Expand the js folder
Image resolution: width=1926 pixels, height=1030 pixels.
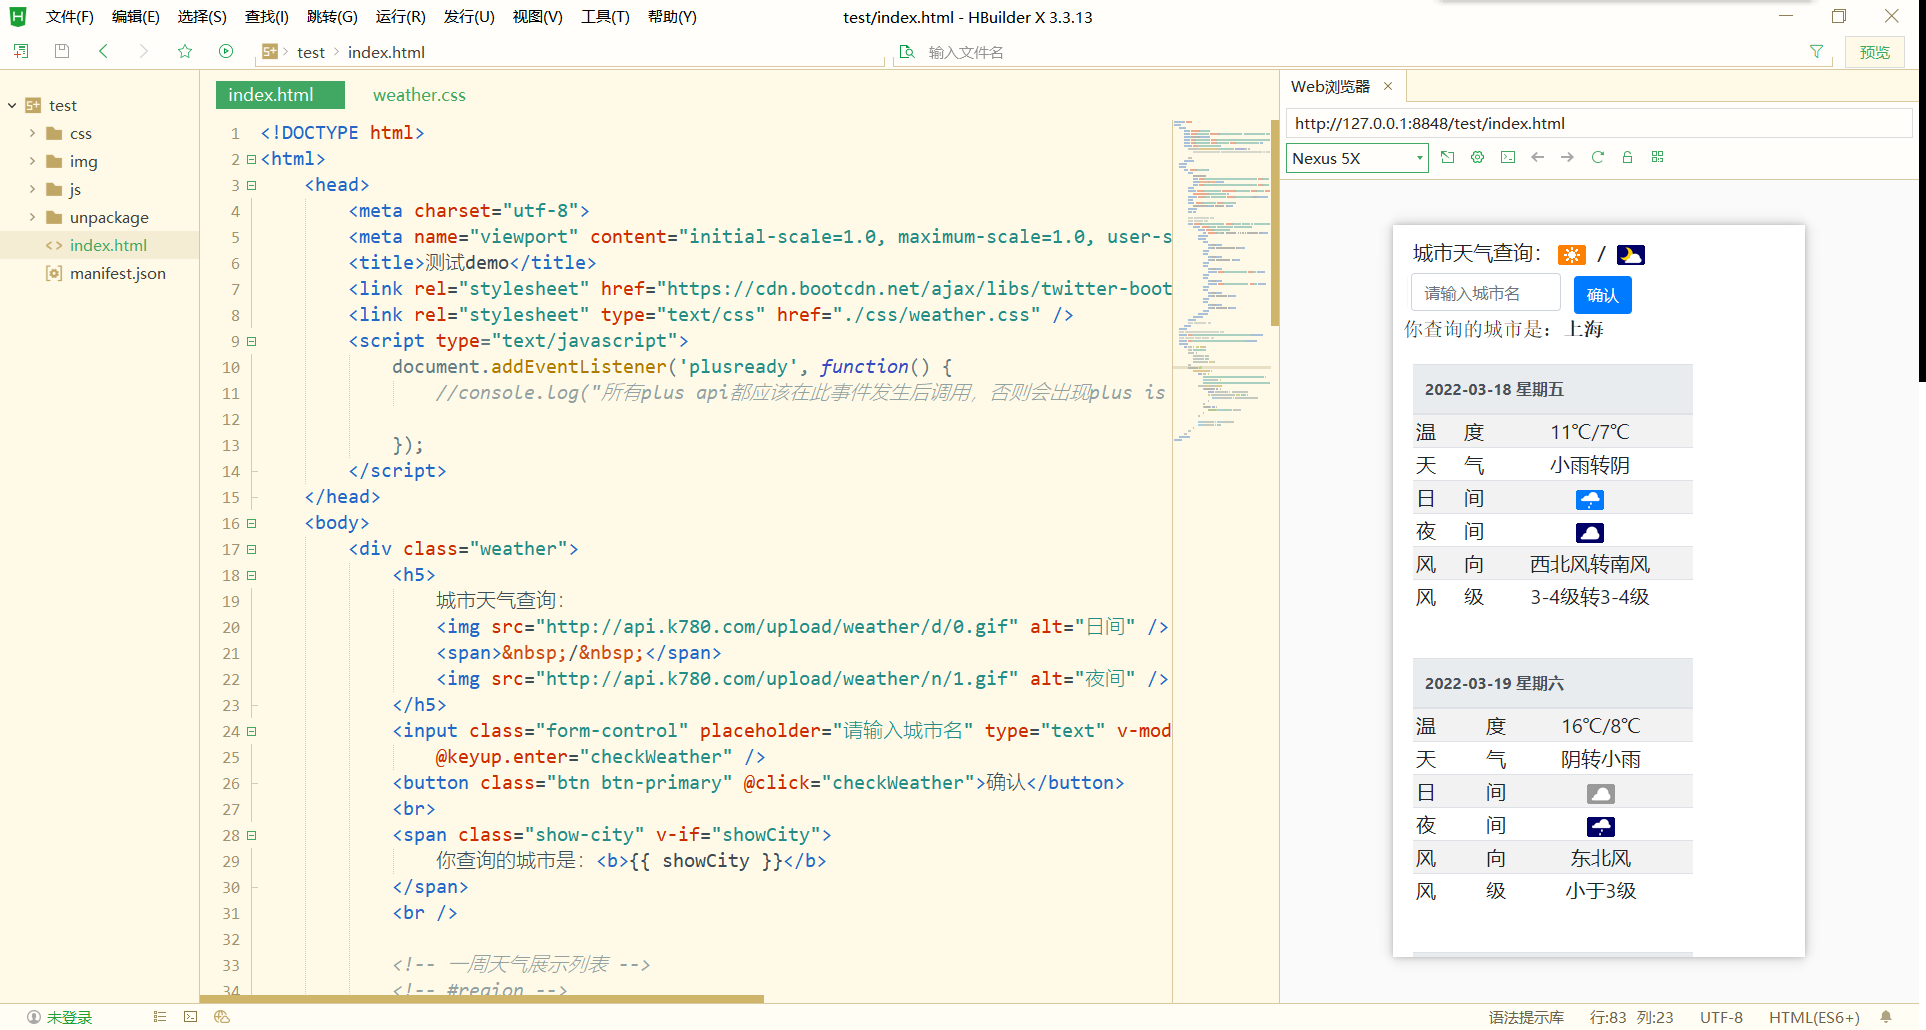point(32,189)
